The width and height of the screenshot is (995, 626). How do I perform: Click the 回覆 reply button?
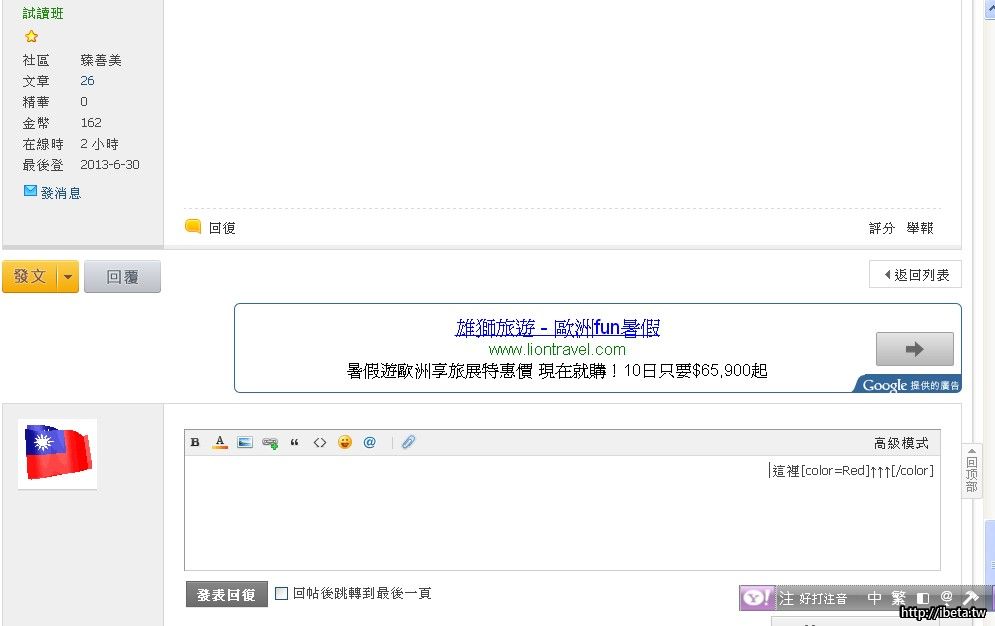coord(122,277)
